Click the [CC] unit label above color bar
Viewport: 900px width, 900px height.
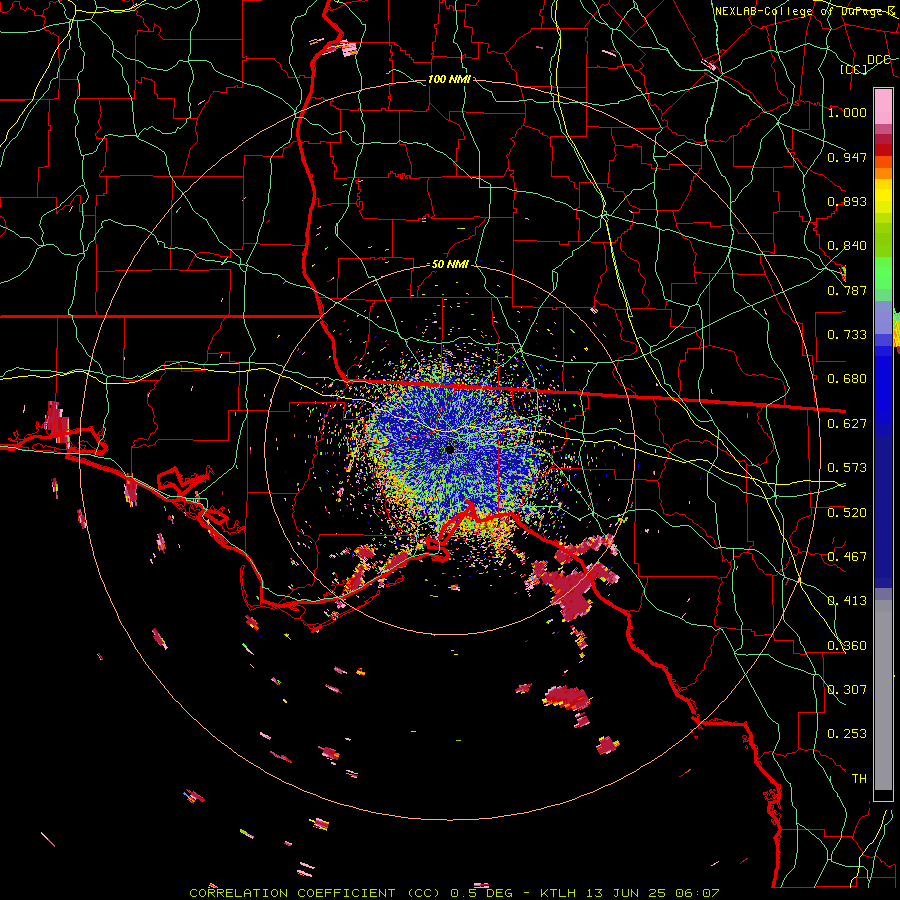point(854,69)
